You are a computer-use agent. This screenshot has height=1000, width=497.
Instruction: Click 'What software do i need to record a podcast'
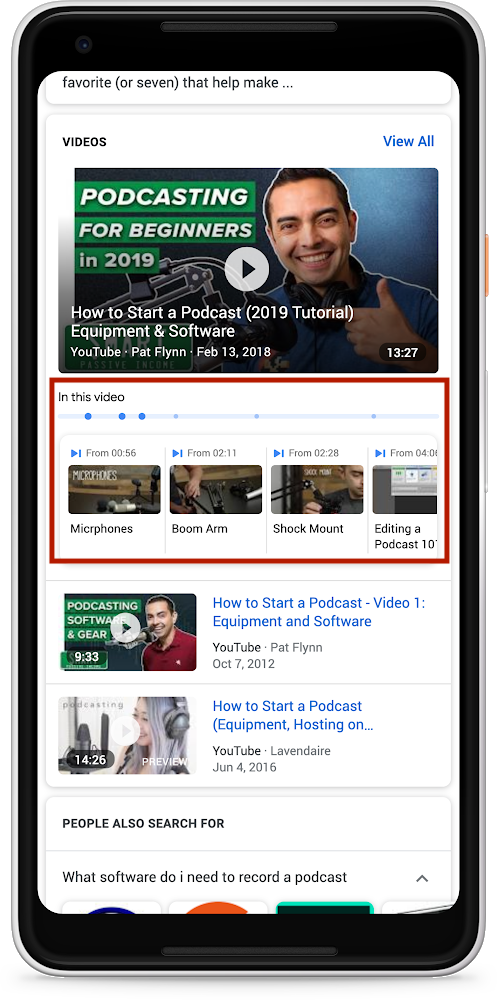click(x=205, y=877)
